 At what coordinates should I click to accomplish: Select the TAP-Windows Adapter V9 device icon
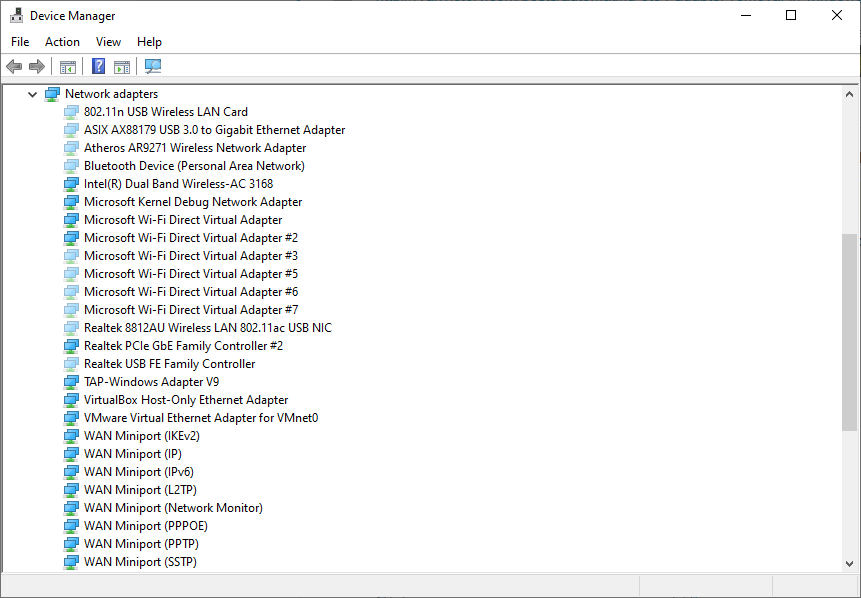(x=71, y=382)
